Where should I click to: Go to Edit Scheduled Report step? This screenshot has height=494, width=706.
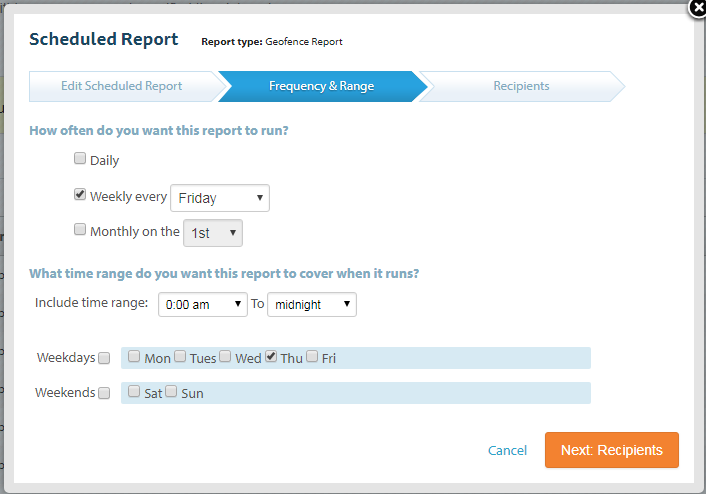(121, 86)
